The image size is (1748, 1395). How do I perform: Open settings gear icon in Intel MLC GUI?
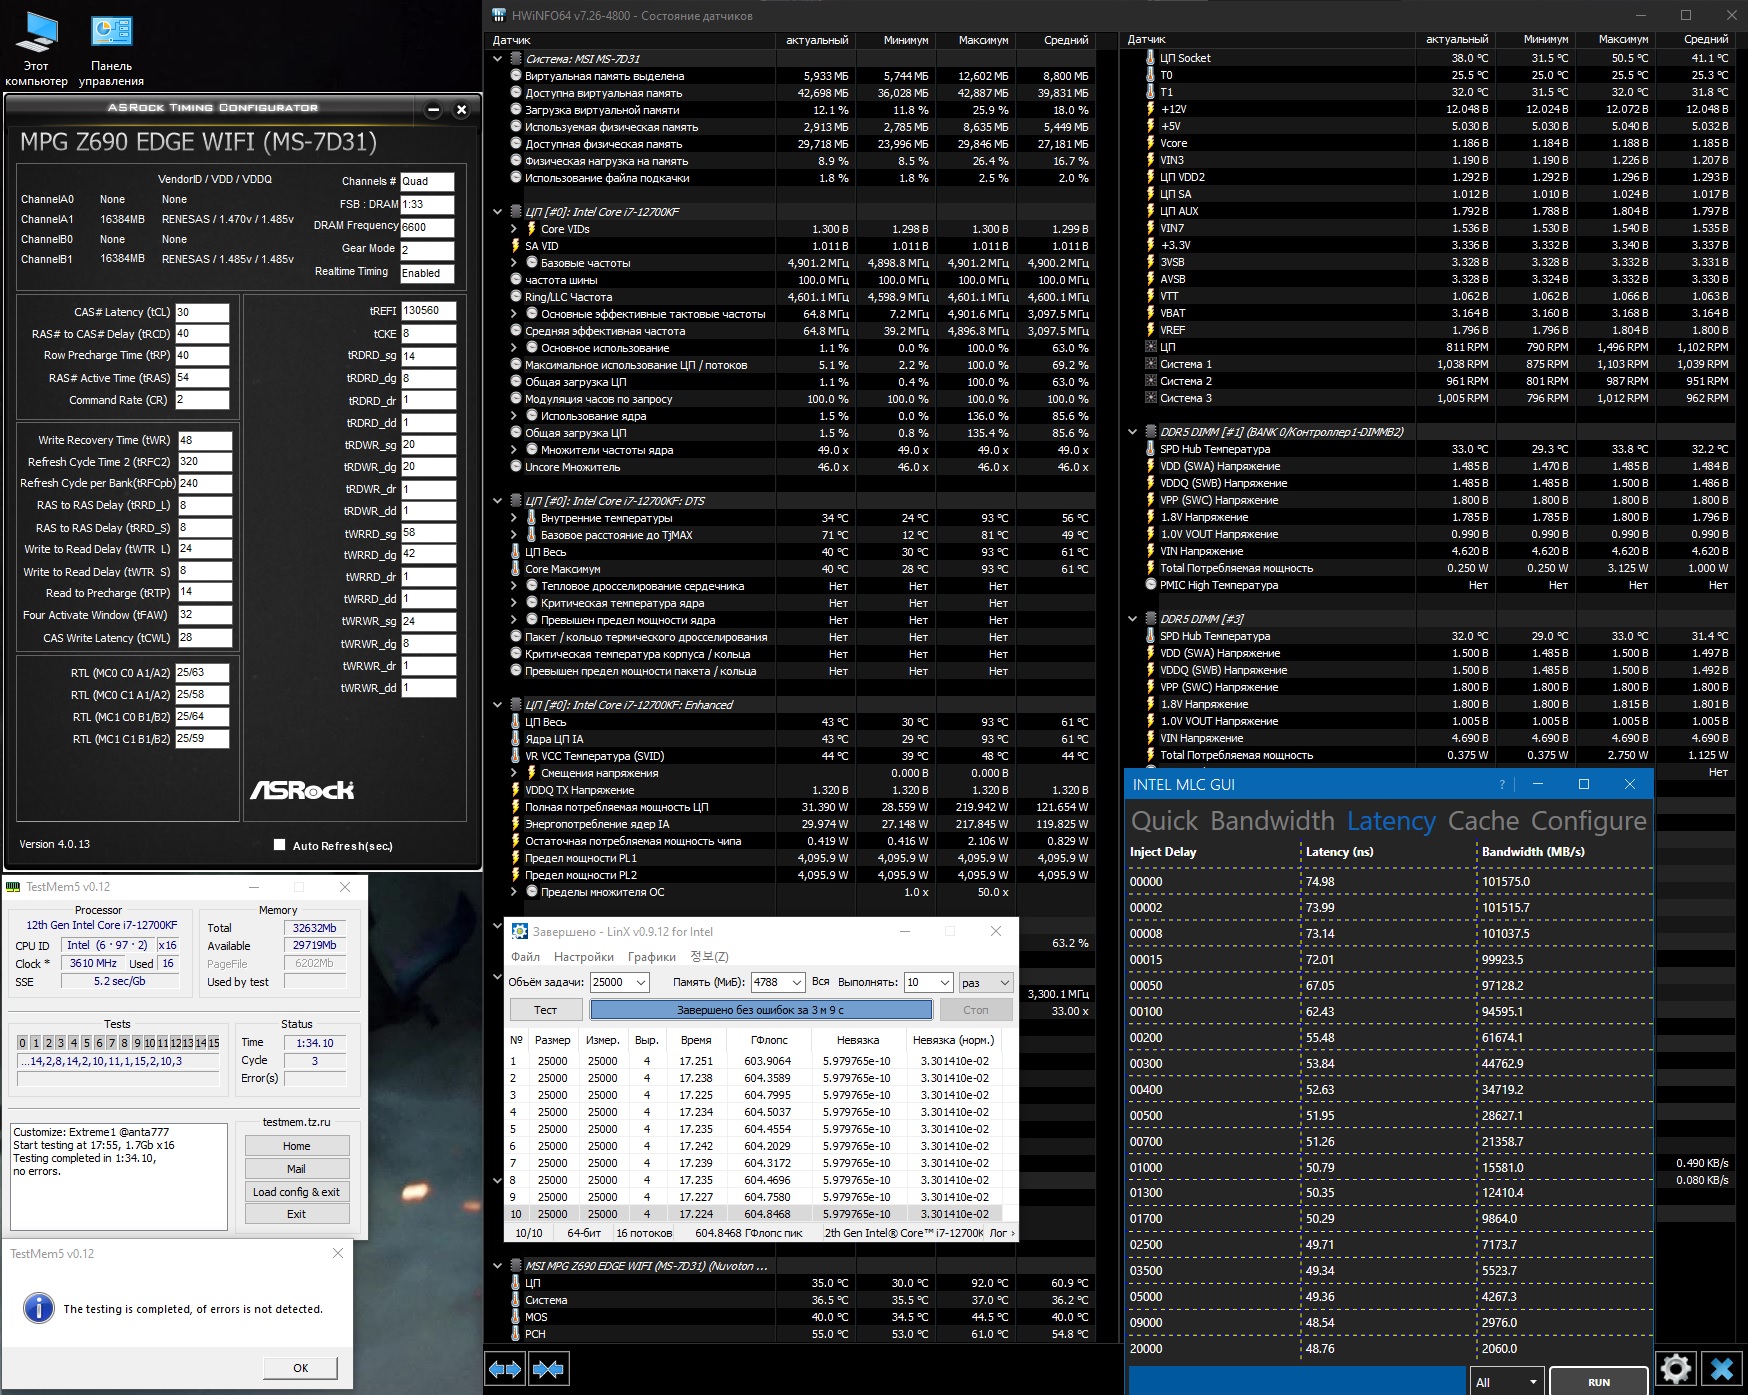tap(1676, 1368)
